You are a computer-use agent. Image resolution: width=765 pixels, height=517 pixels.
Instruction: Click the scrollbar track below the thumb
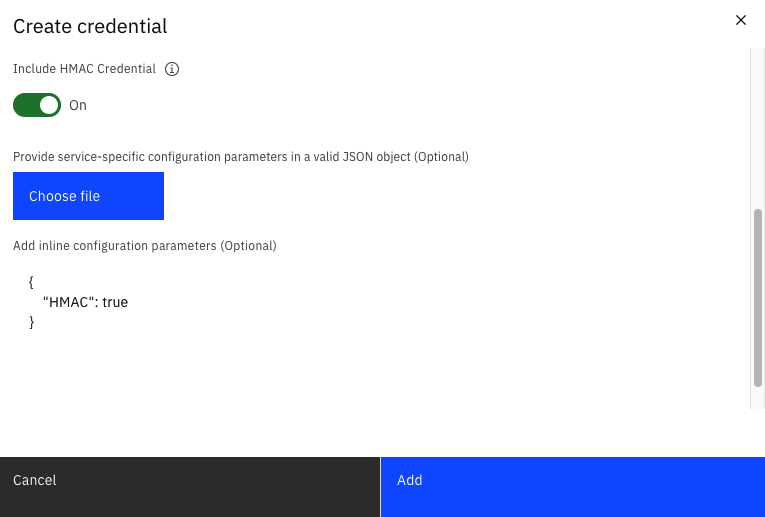tap(758, 398)
